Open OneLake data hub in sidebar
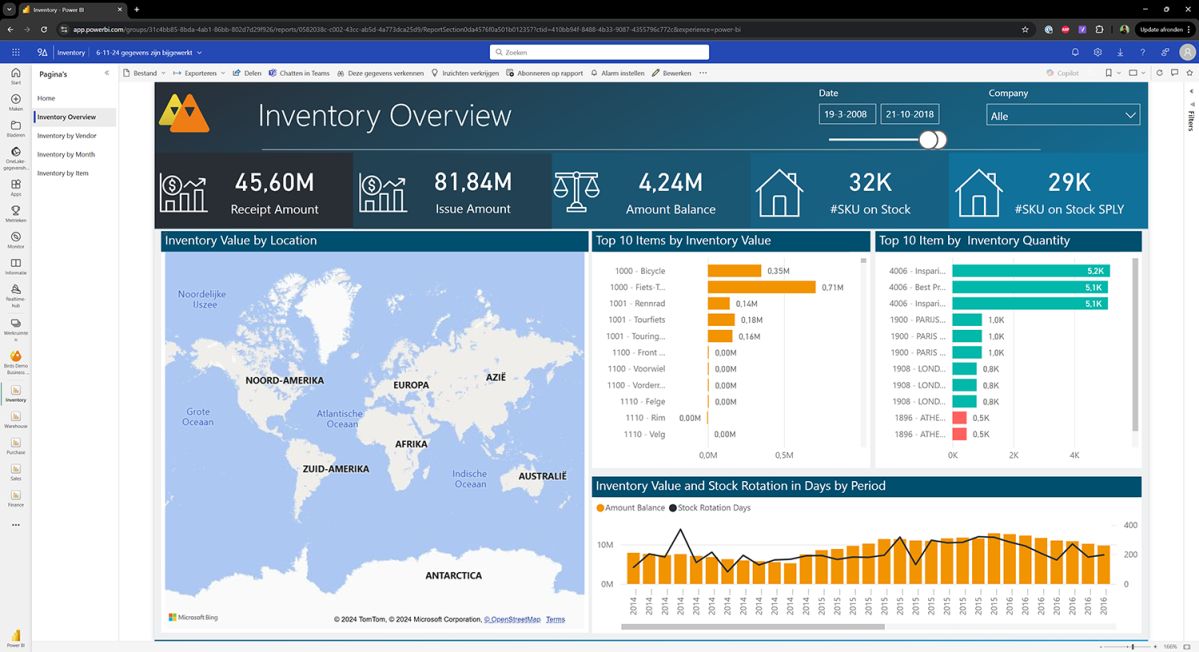The height and width of the screenshot is (652, 1199). 15,155
